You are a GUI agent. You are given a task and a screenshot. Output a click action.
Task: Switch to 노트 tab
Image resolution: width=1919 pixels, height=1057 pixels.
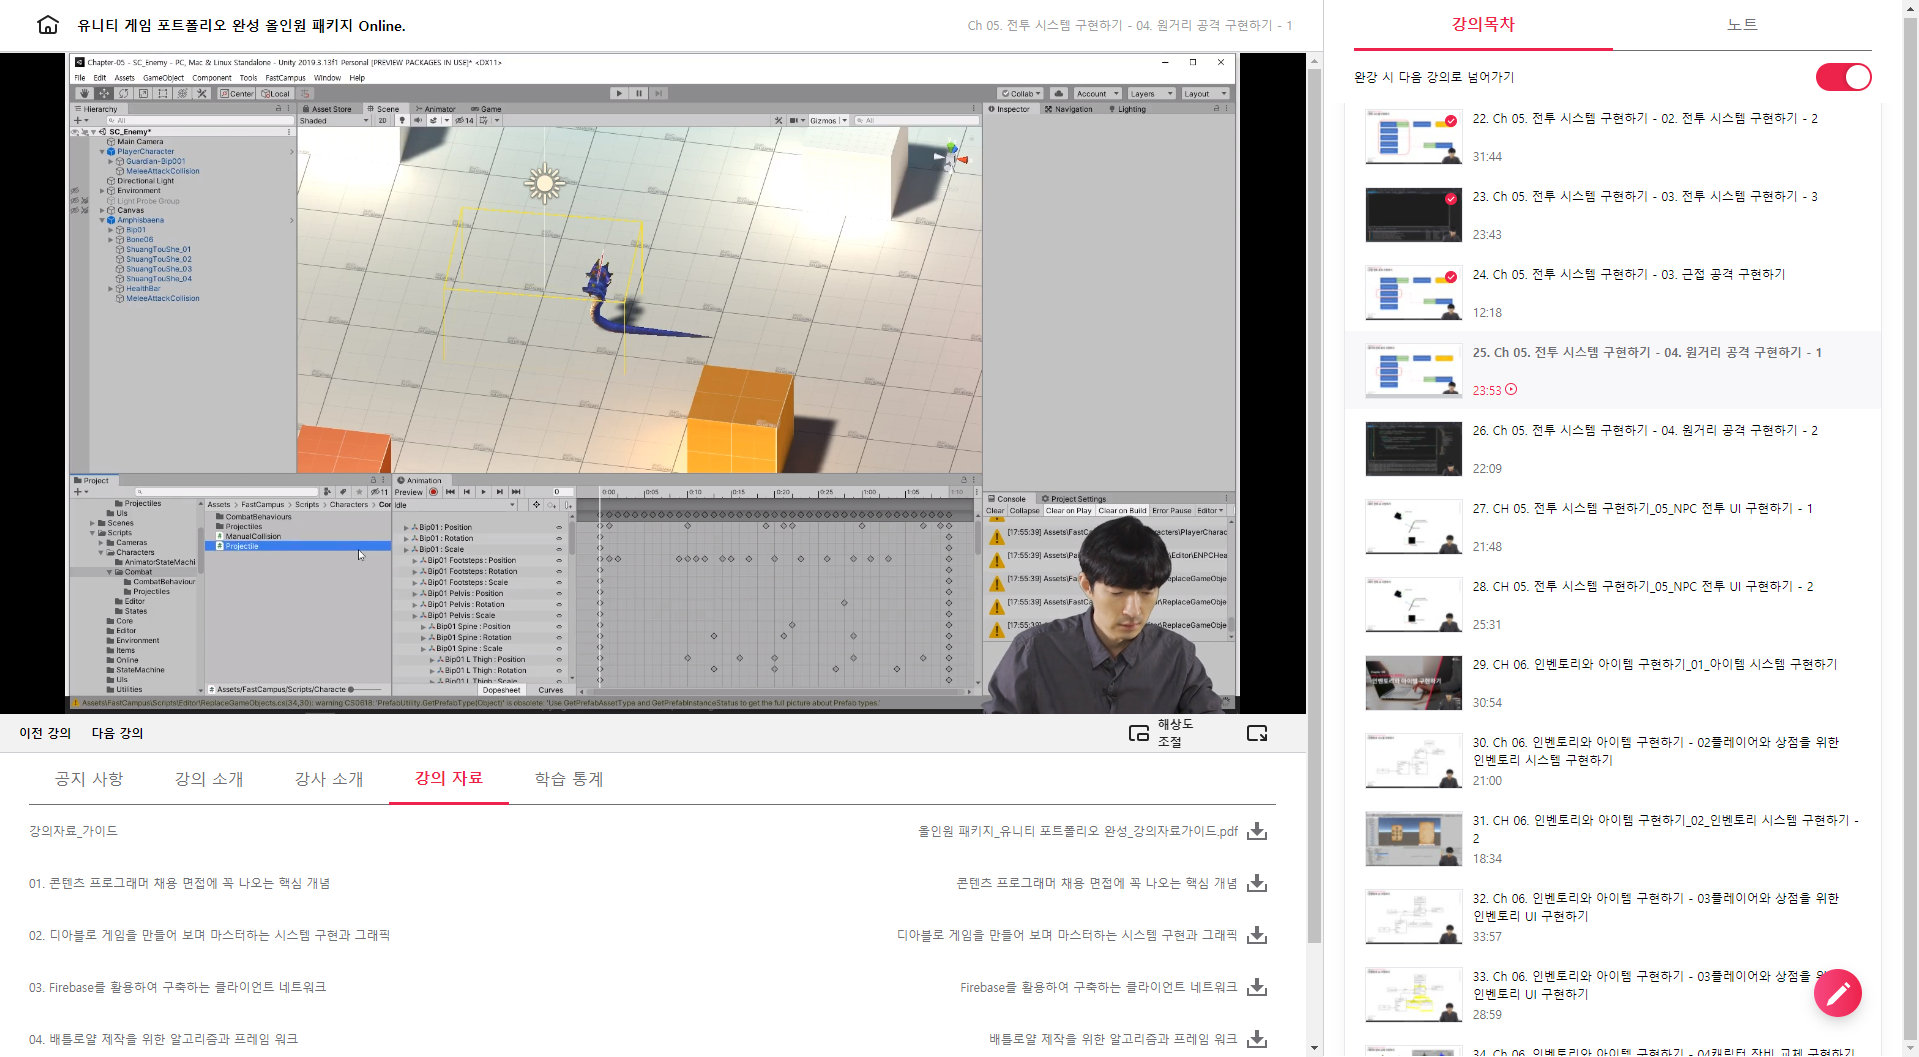coord(1742,25)
